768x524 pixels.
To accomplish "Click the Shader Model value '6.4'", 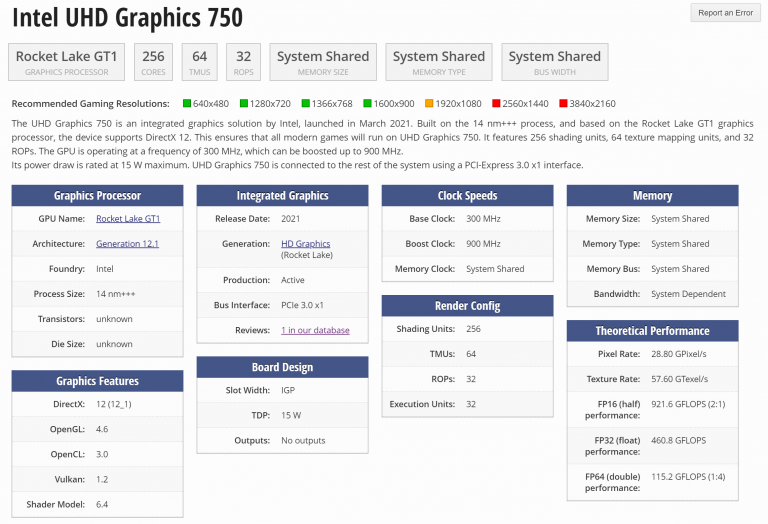I will pos(102,504).
